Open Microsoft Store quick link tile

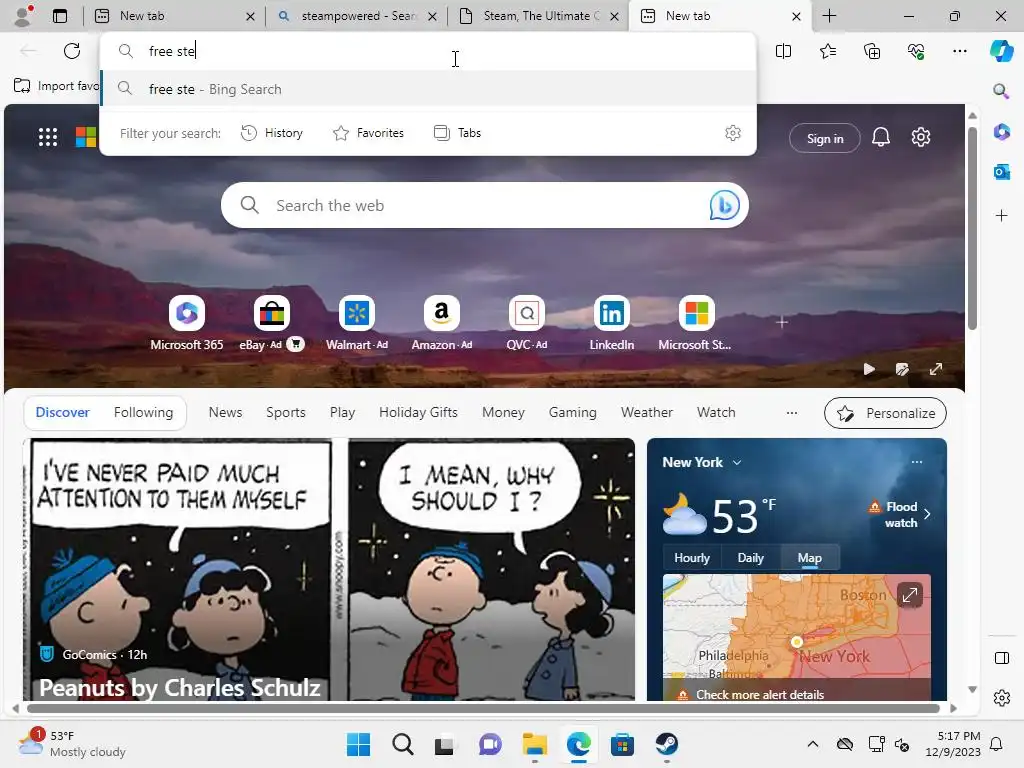pos(696,323)
